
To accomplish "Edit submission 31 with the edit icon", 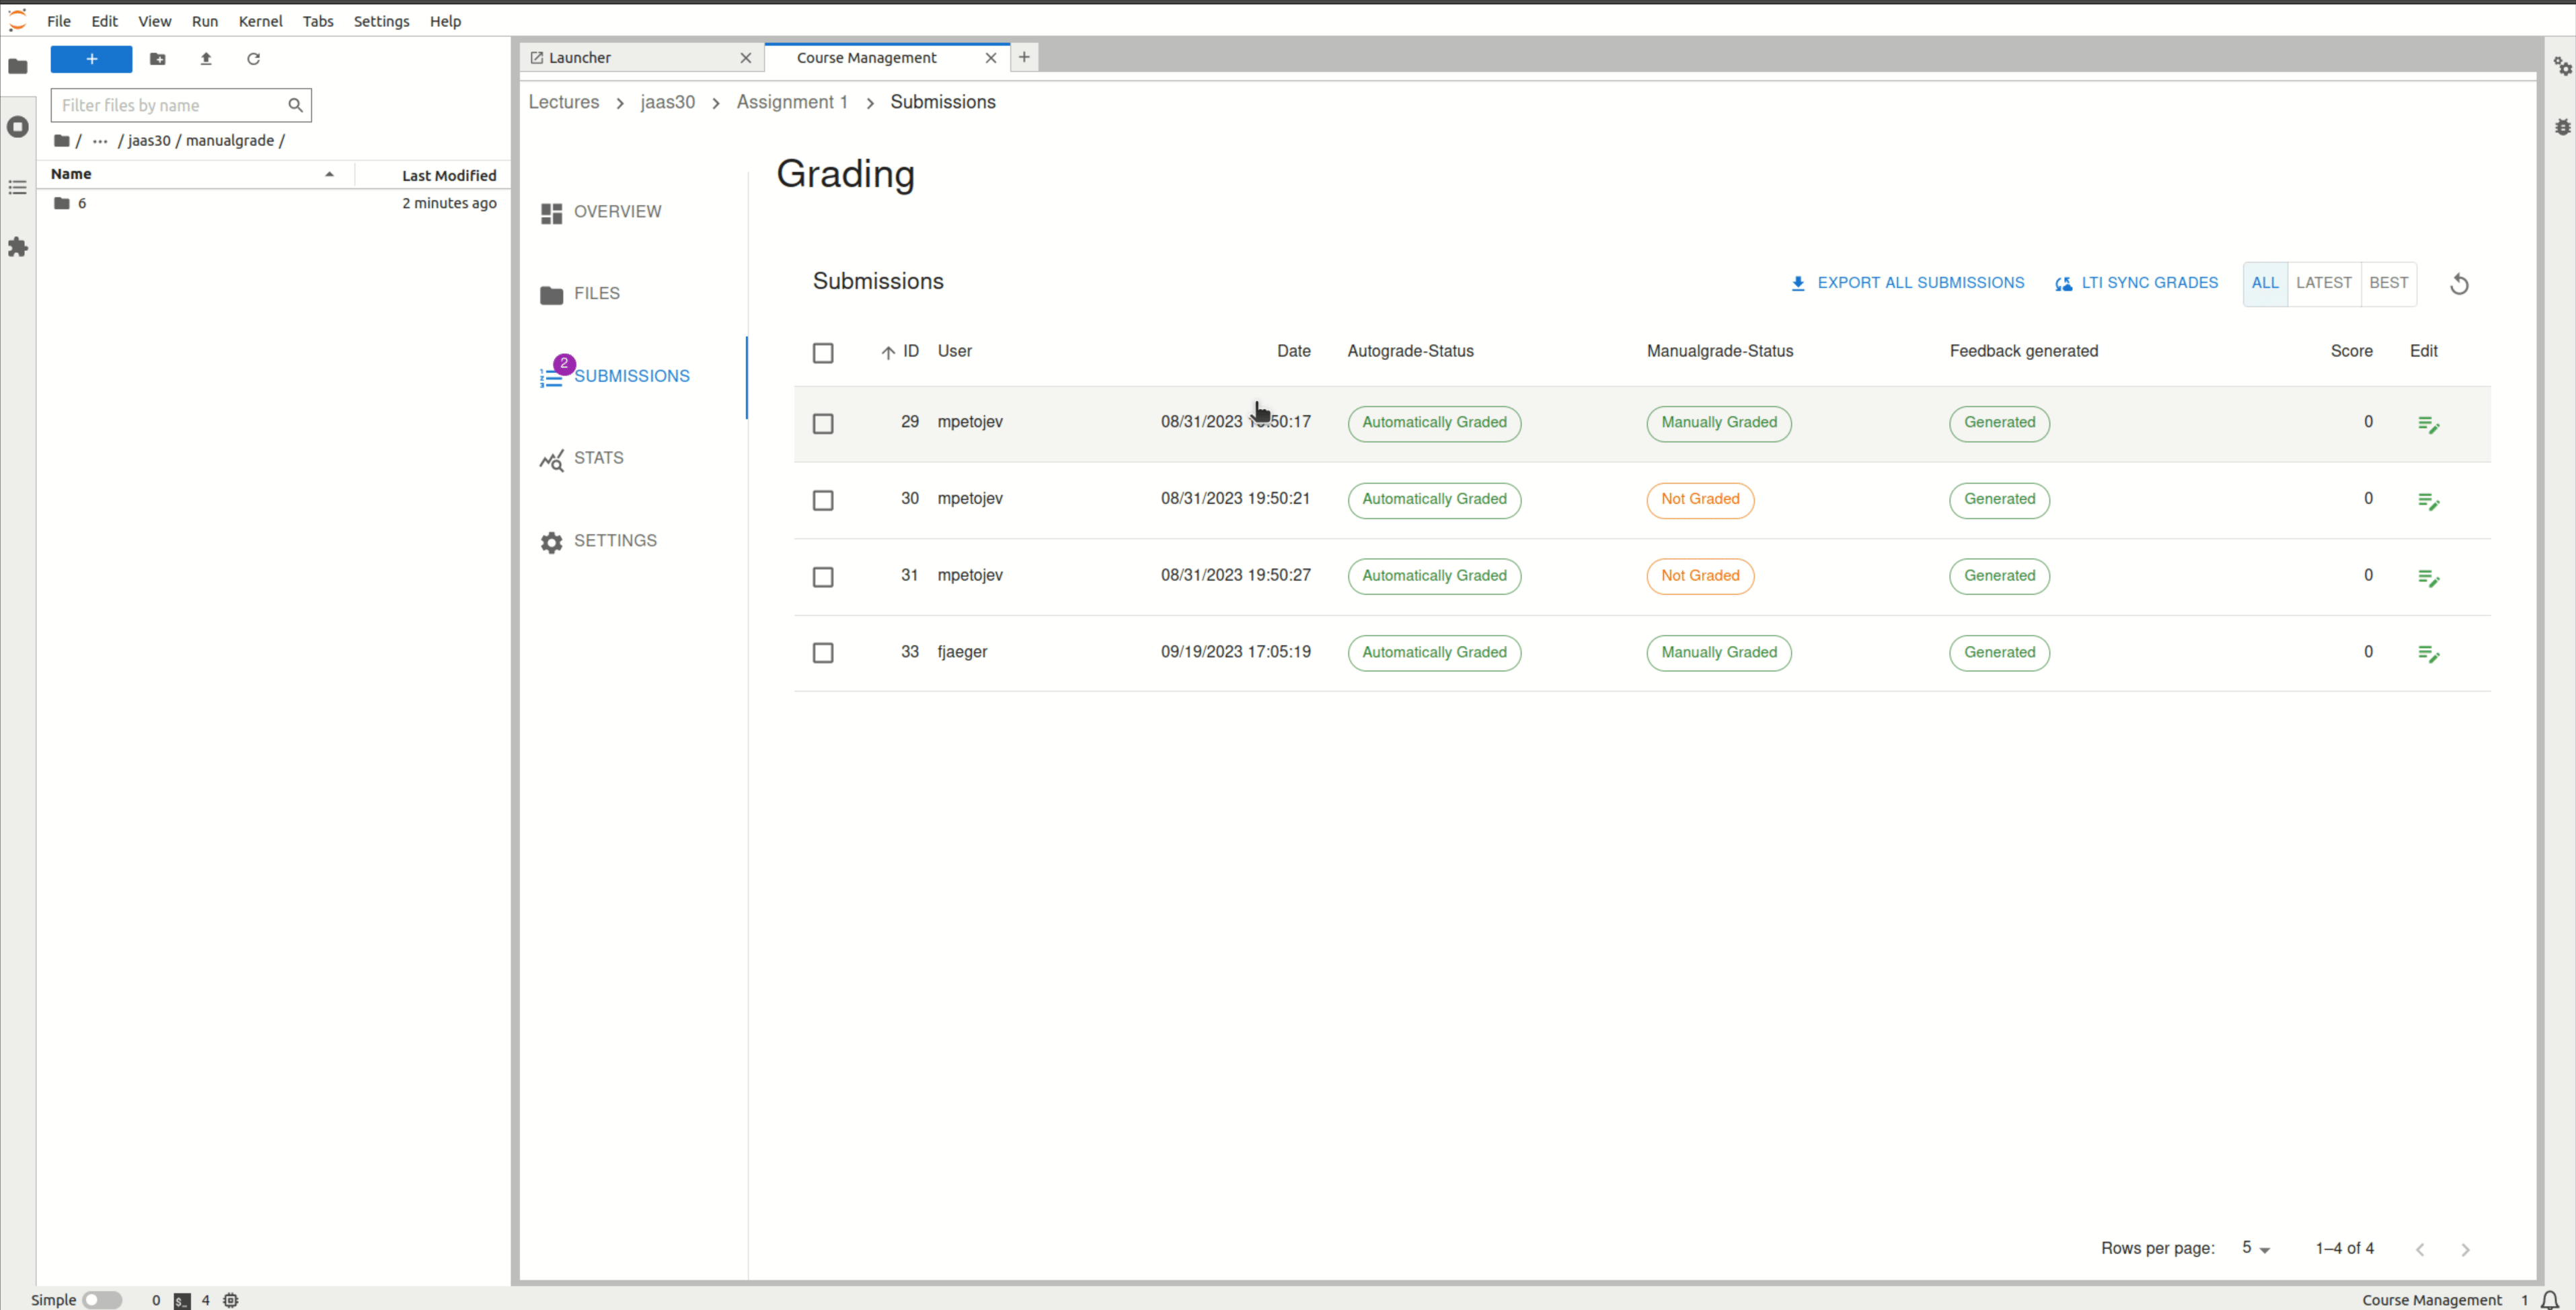I will point(2428,577).
